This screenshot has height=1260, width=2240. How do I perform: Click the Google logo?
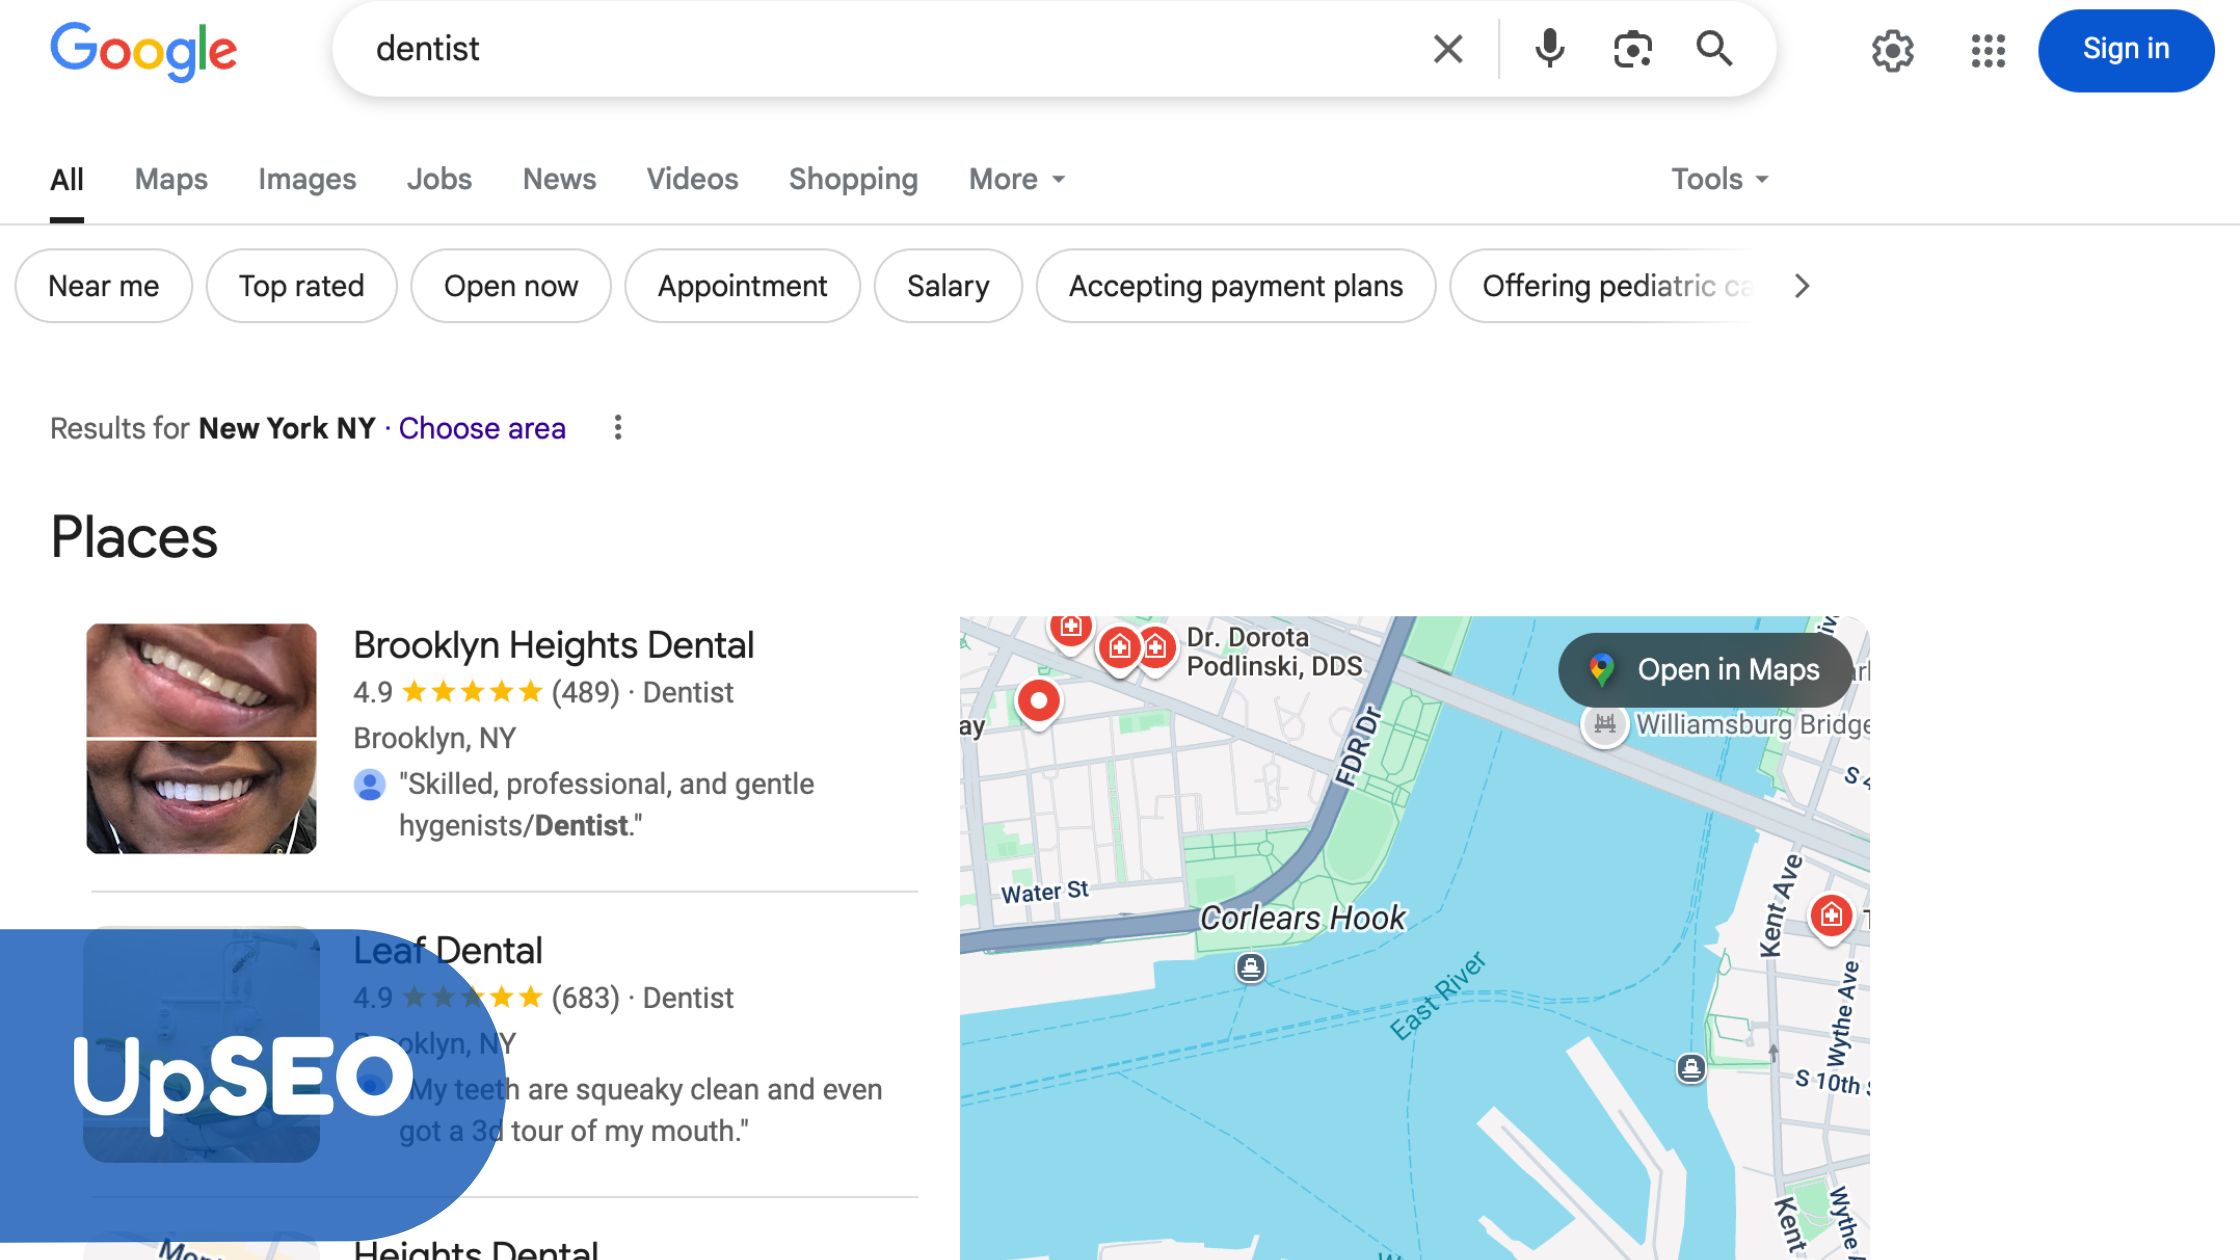click(x=143, y=51)
